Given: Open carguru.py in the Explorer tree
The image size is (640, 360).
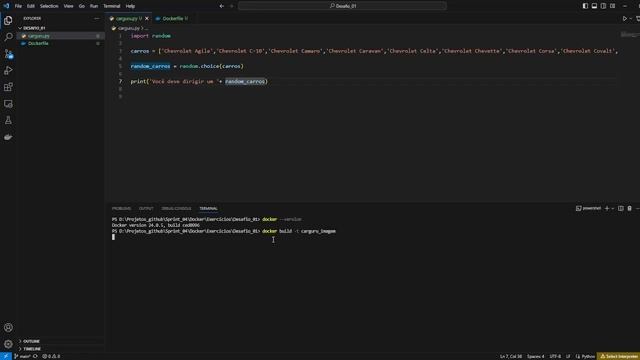Looking at the screenshot, I should [39, 36].
